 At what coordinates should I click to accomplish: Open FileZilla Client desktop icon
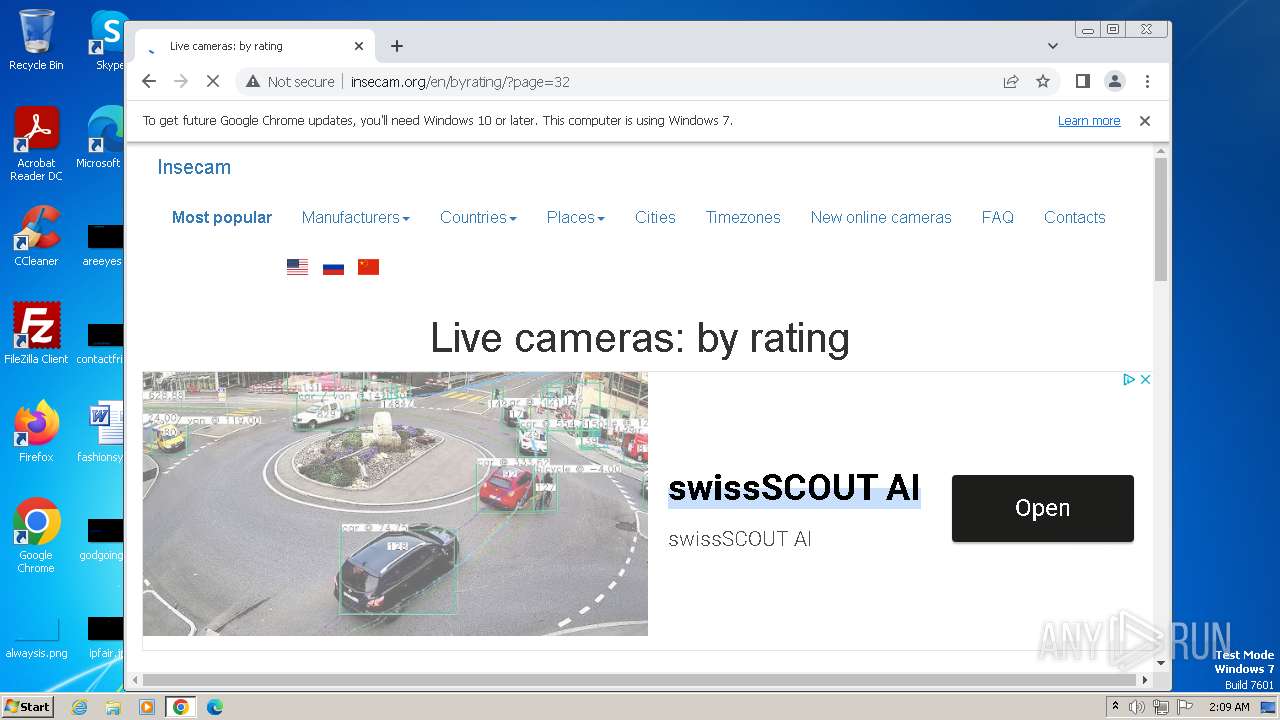(36, 333)
